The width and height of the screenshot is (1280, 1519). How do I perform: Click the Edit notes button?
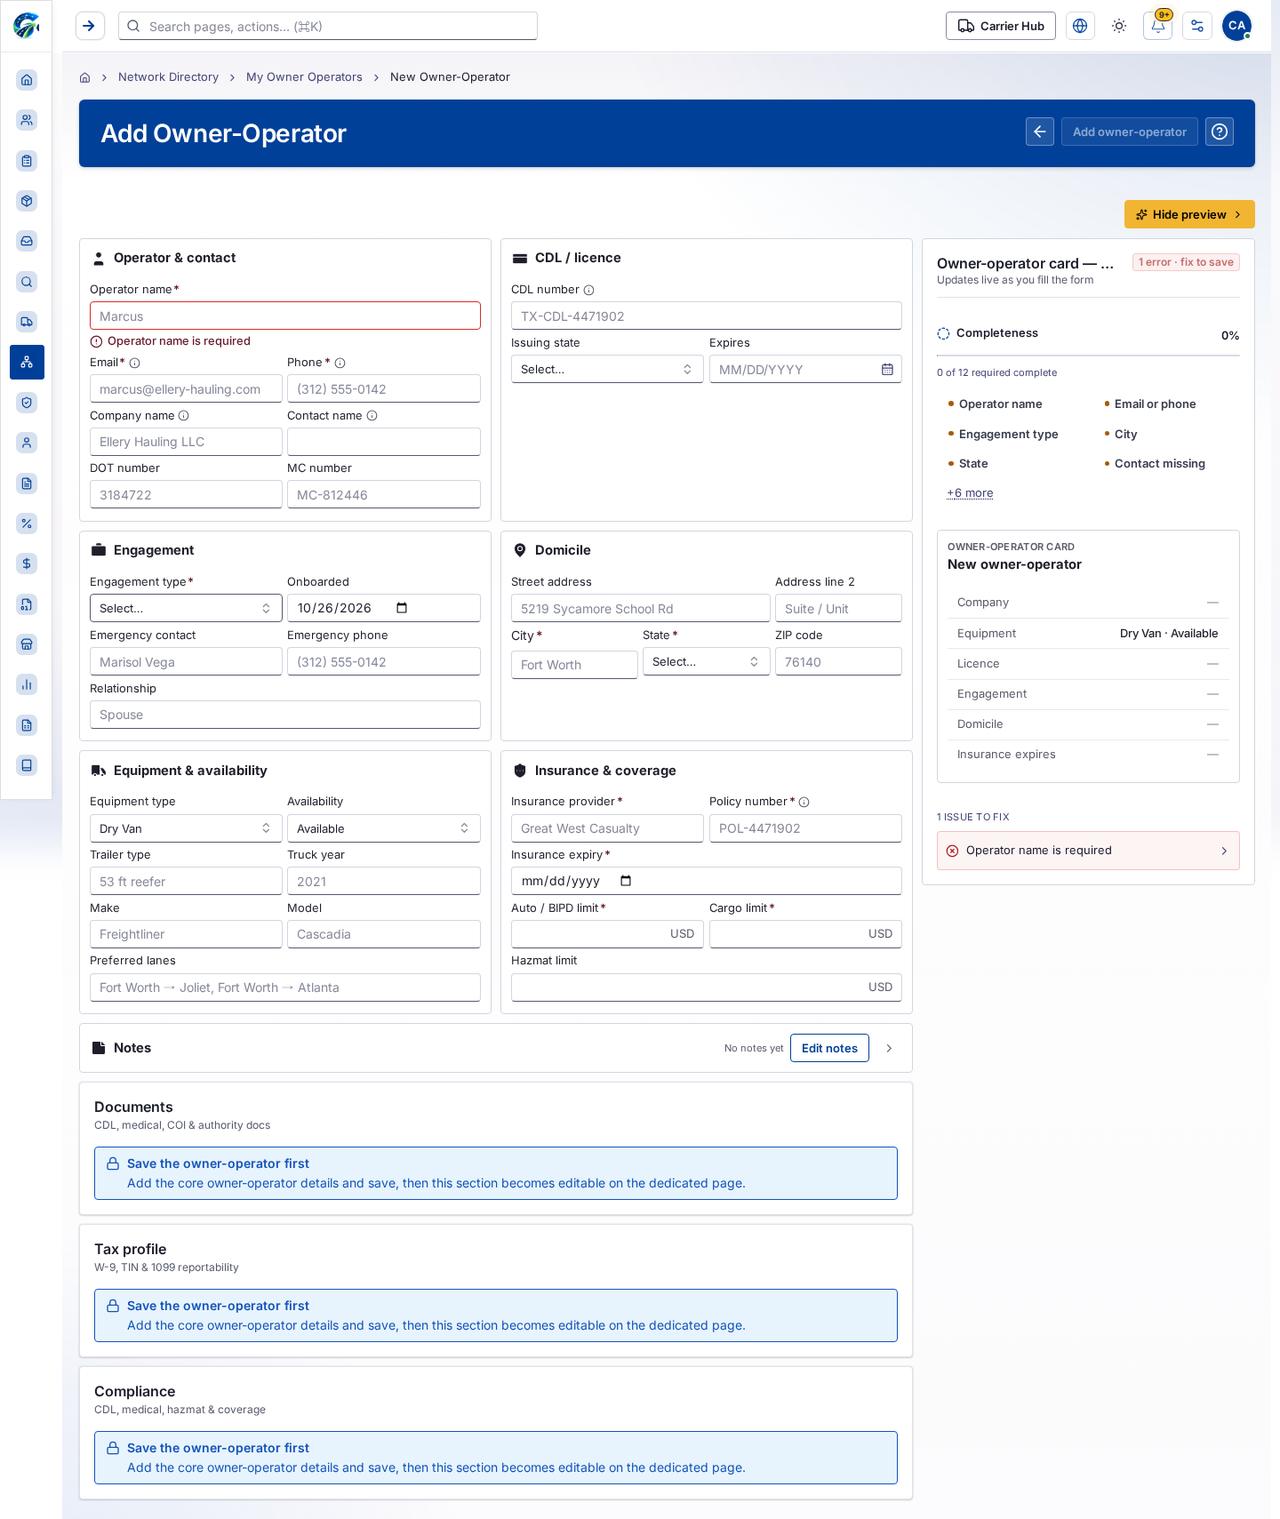[829, 1048]
